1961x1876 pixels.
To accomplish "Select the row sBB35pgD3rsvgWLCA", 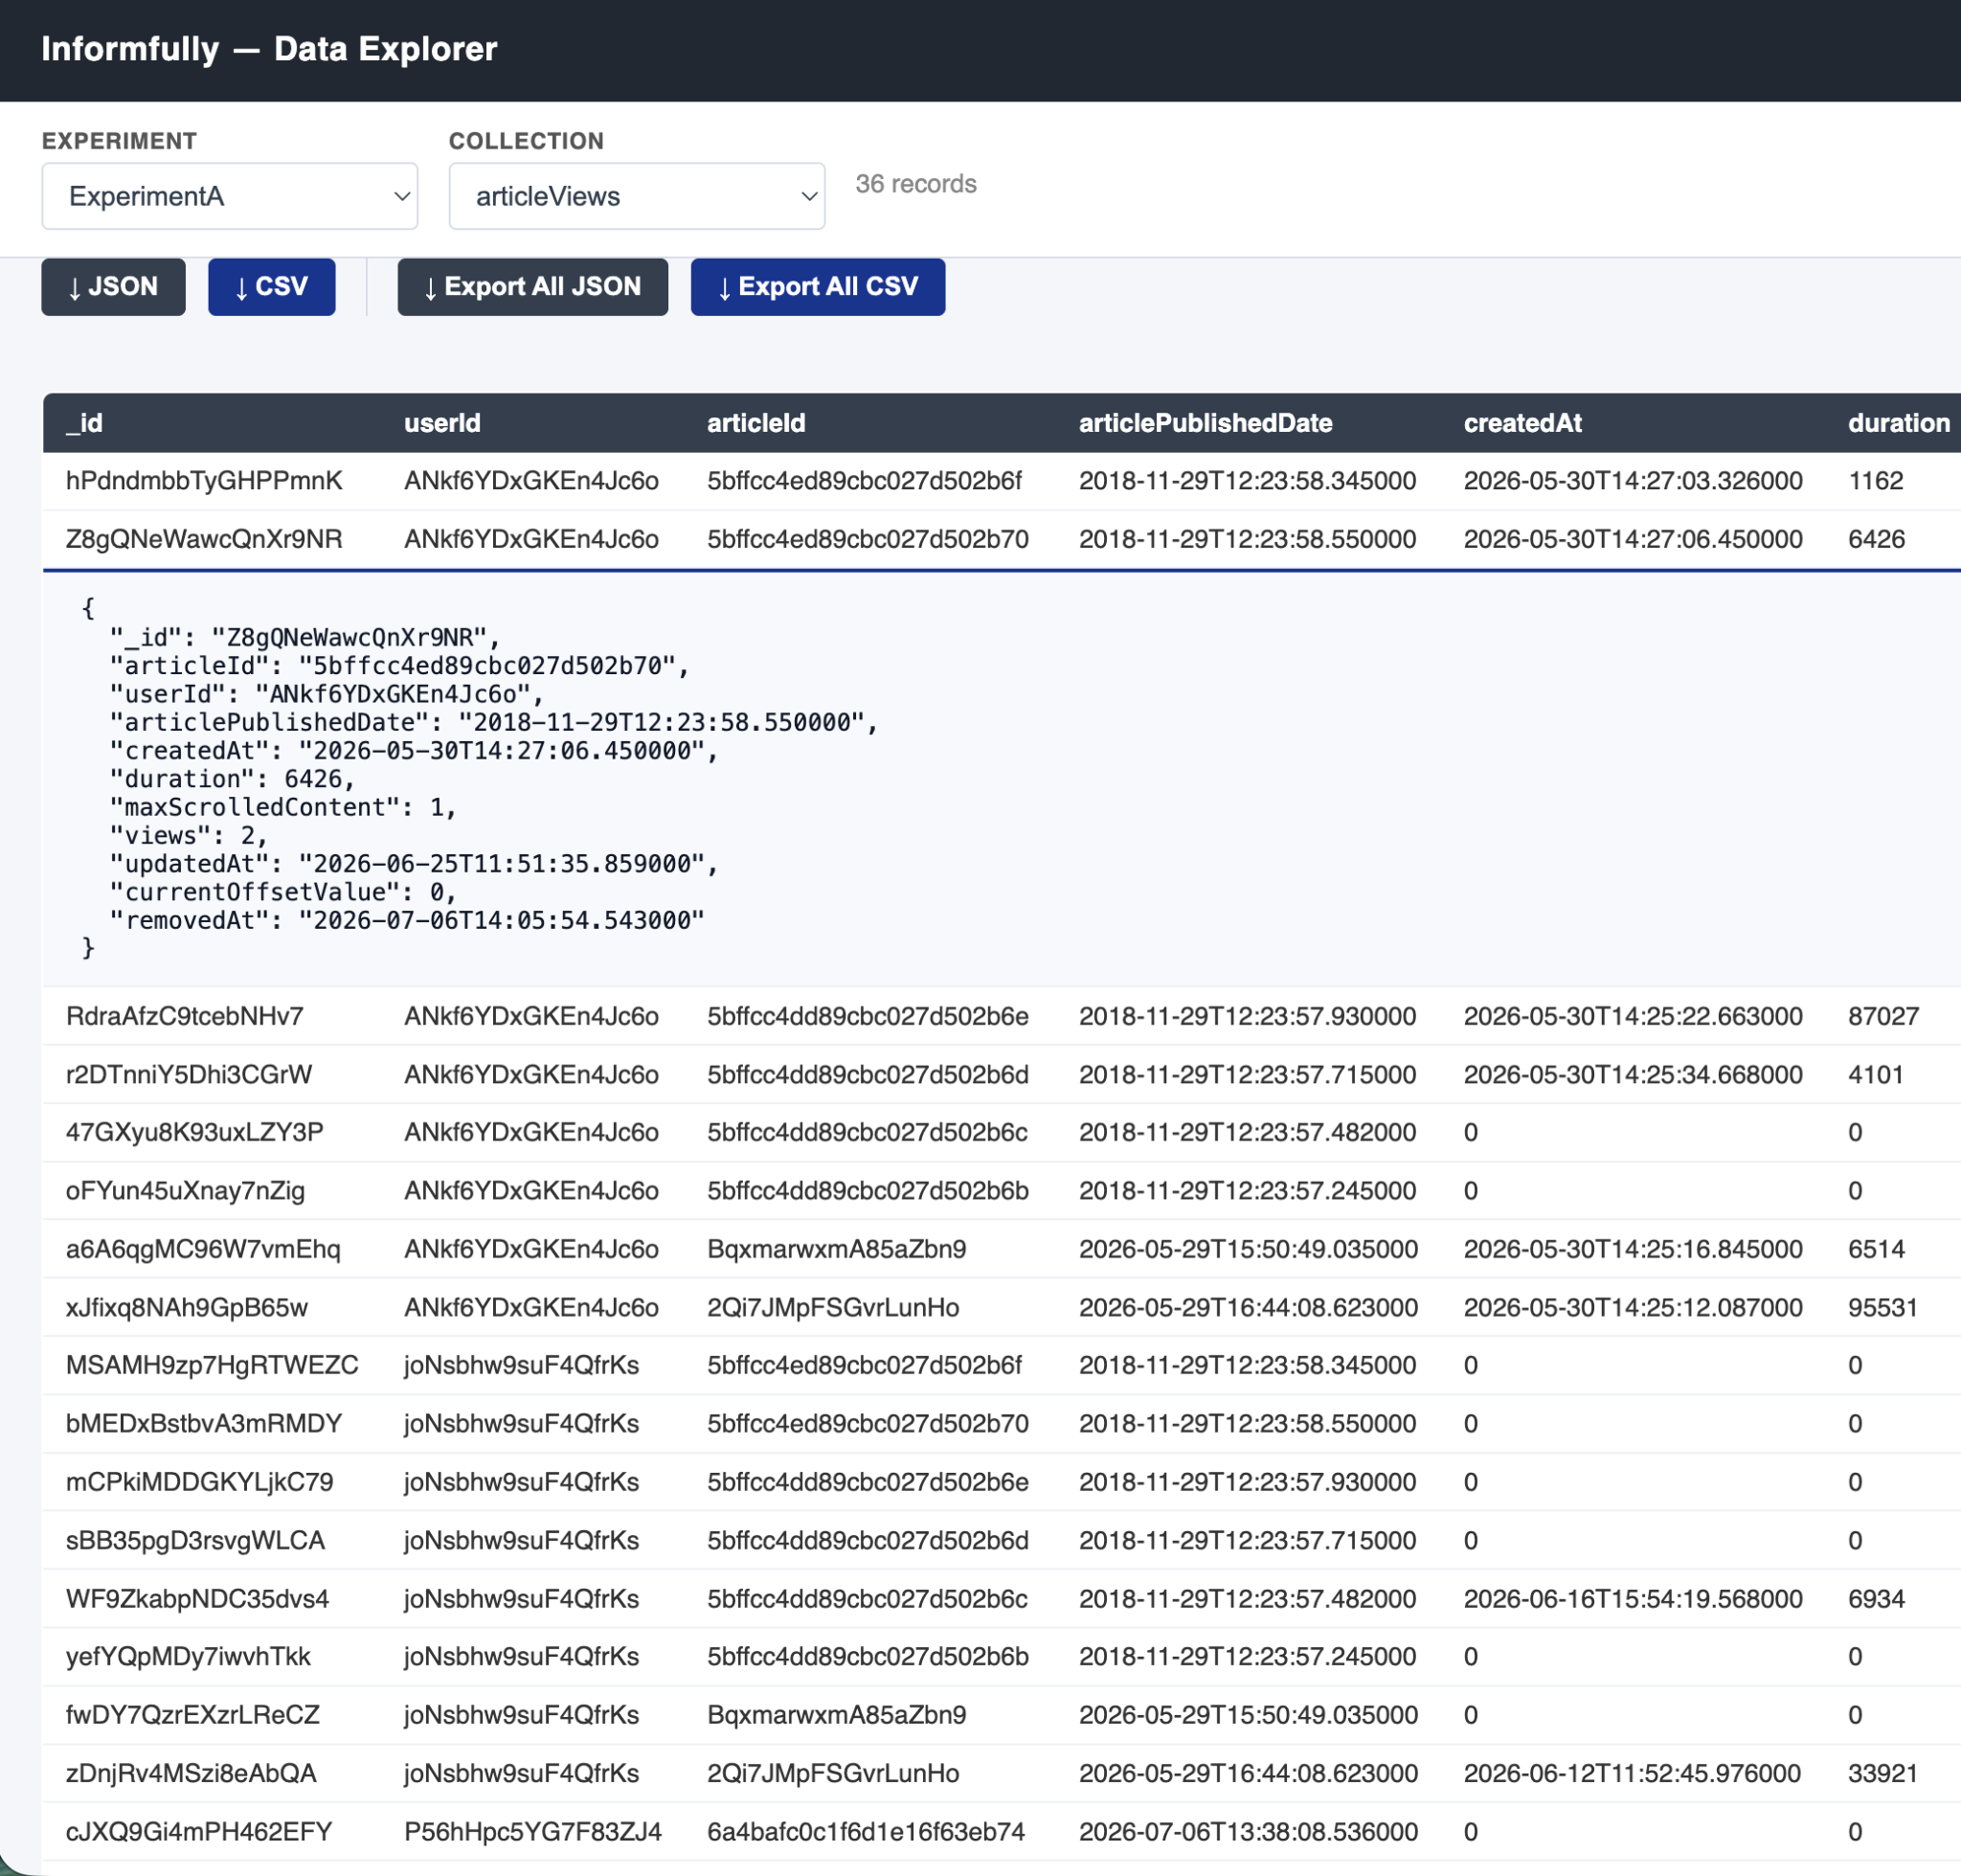I will click(1001, 1540).
